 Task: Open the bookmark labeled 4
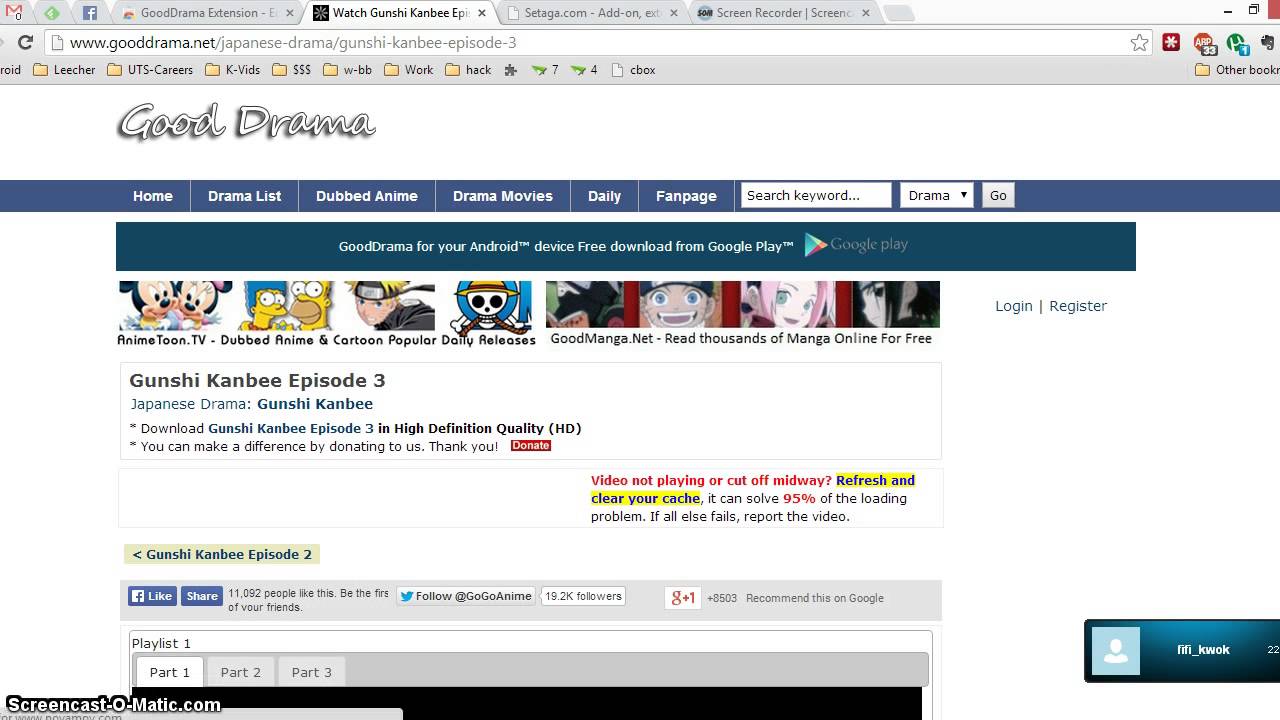click(x=584, y=70)
